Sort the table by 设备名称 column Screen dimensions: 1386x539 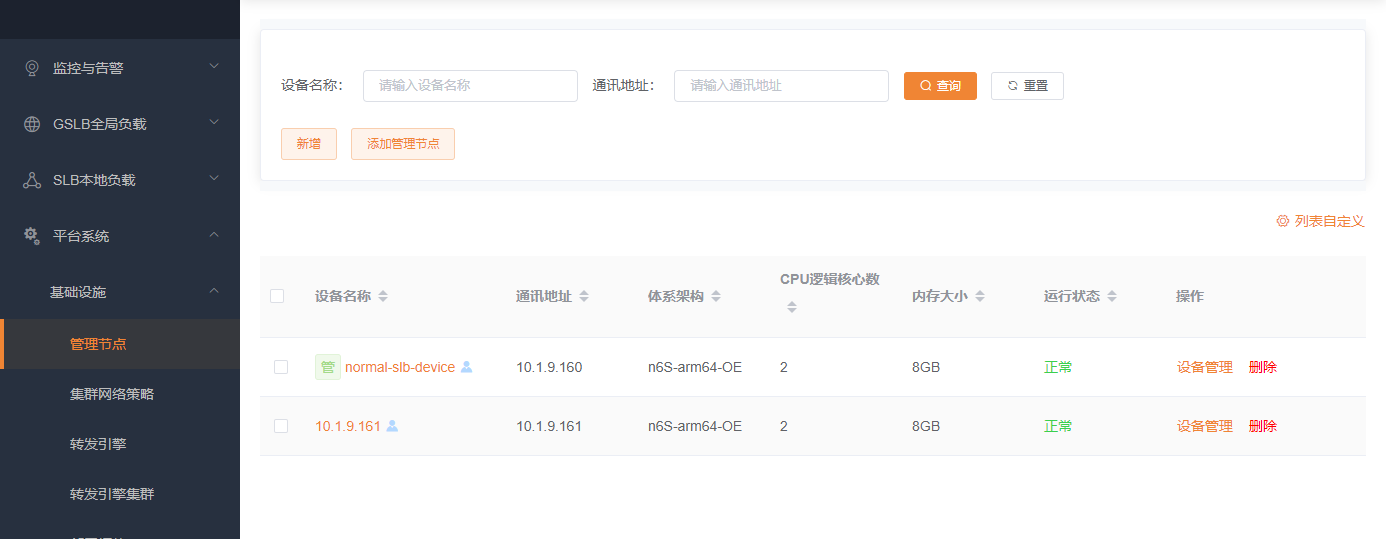pos(383,297)
